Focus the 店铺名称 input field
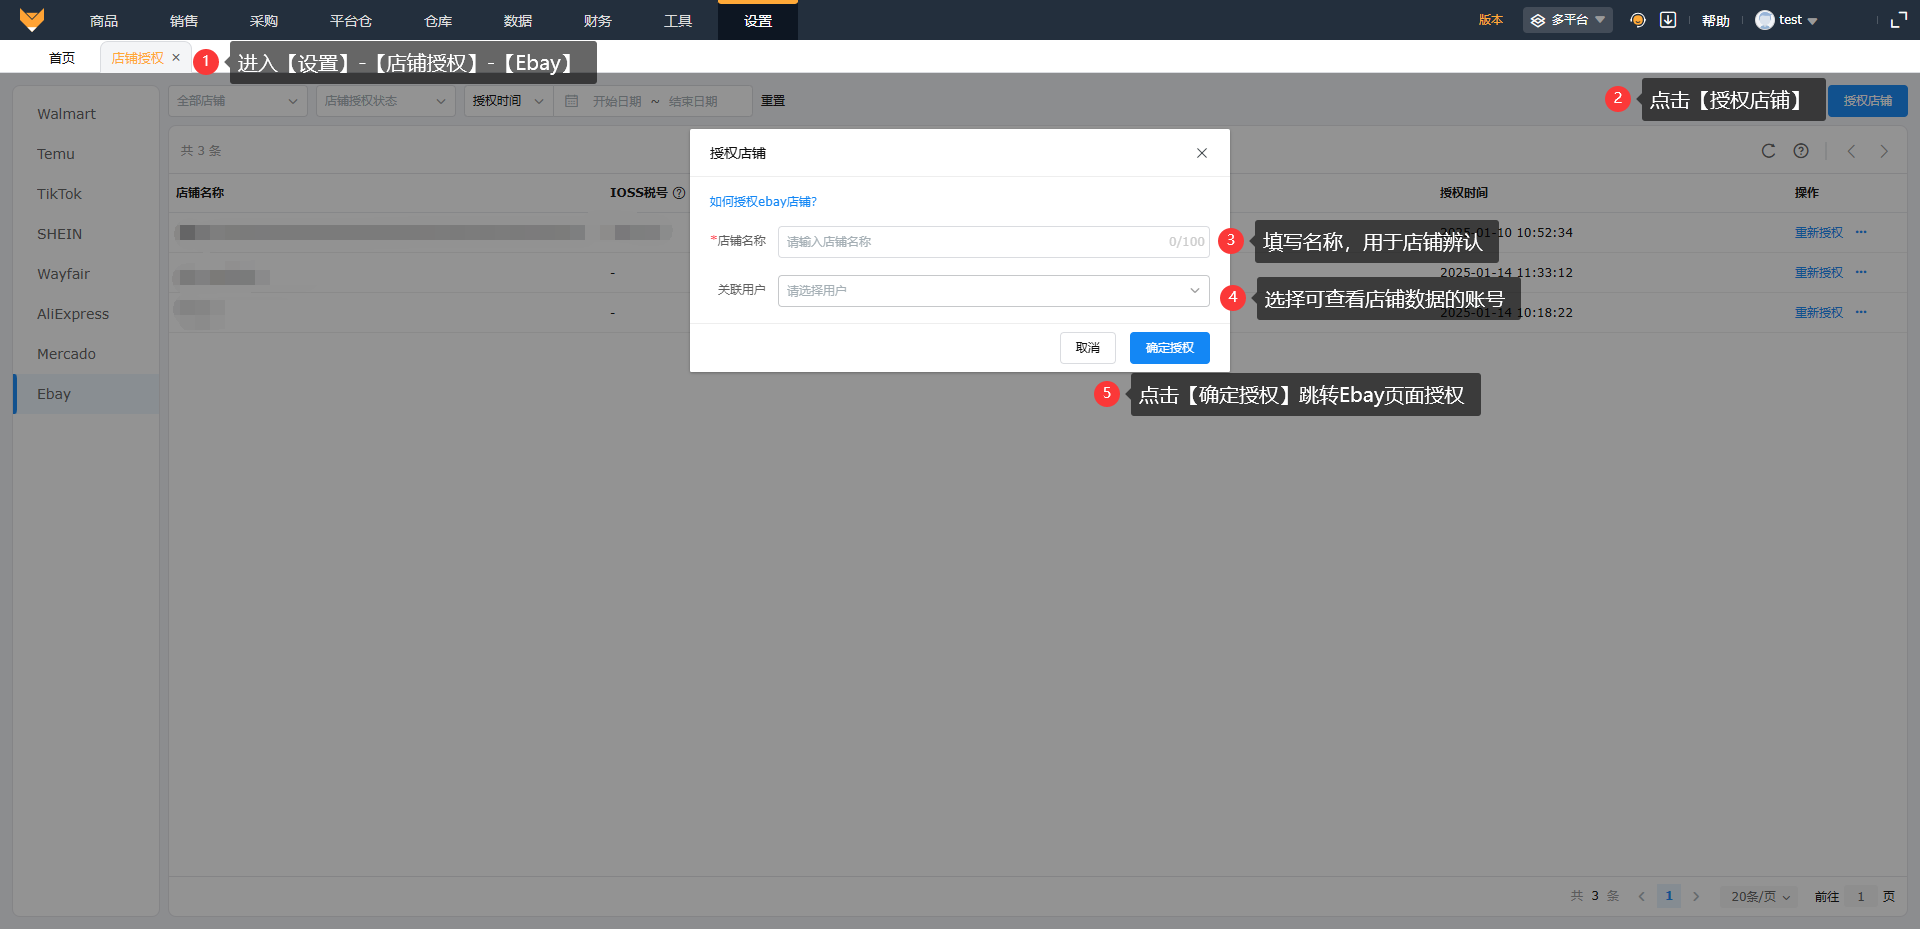Image resolution: width=1920 pixels, height=929 pixels. (994, 242)
